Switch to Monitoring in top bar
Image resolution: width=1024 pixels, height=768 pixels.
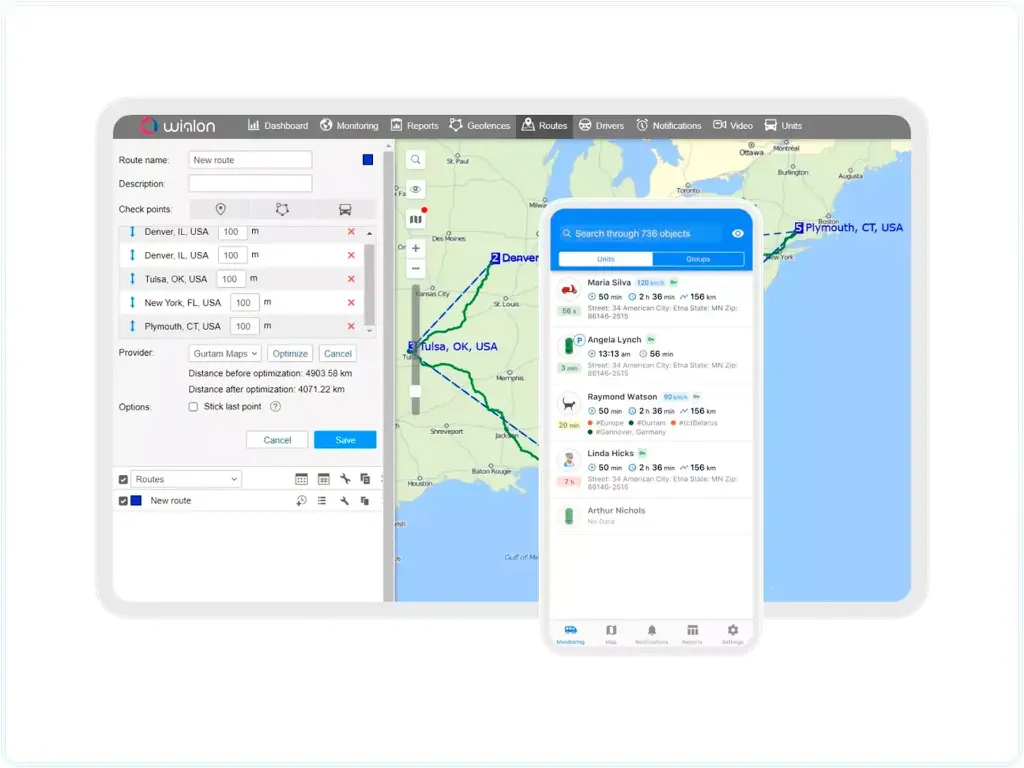point(349,125)
